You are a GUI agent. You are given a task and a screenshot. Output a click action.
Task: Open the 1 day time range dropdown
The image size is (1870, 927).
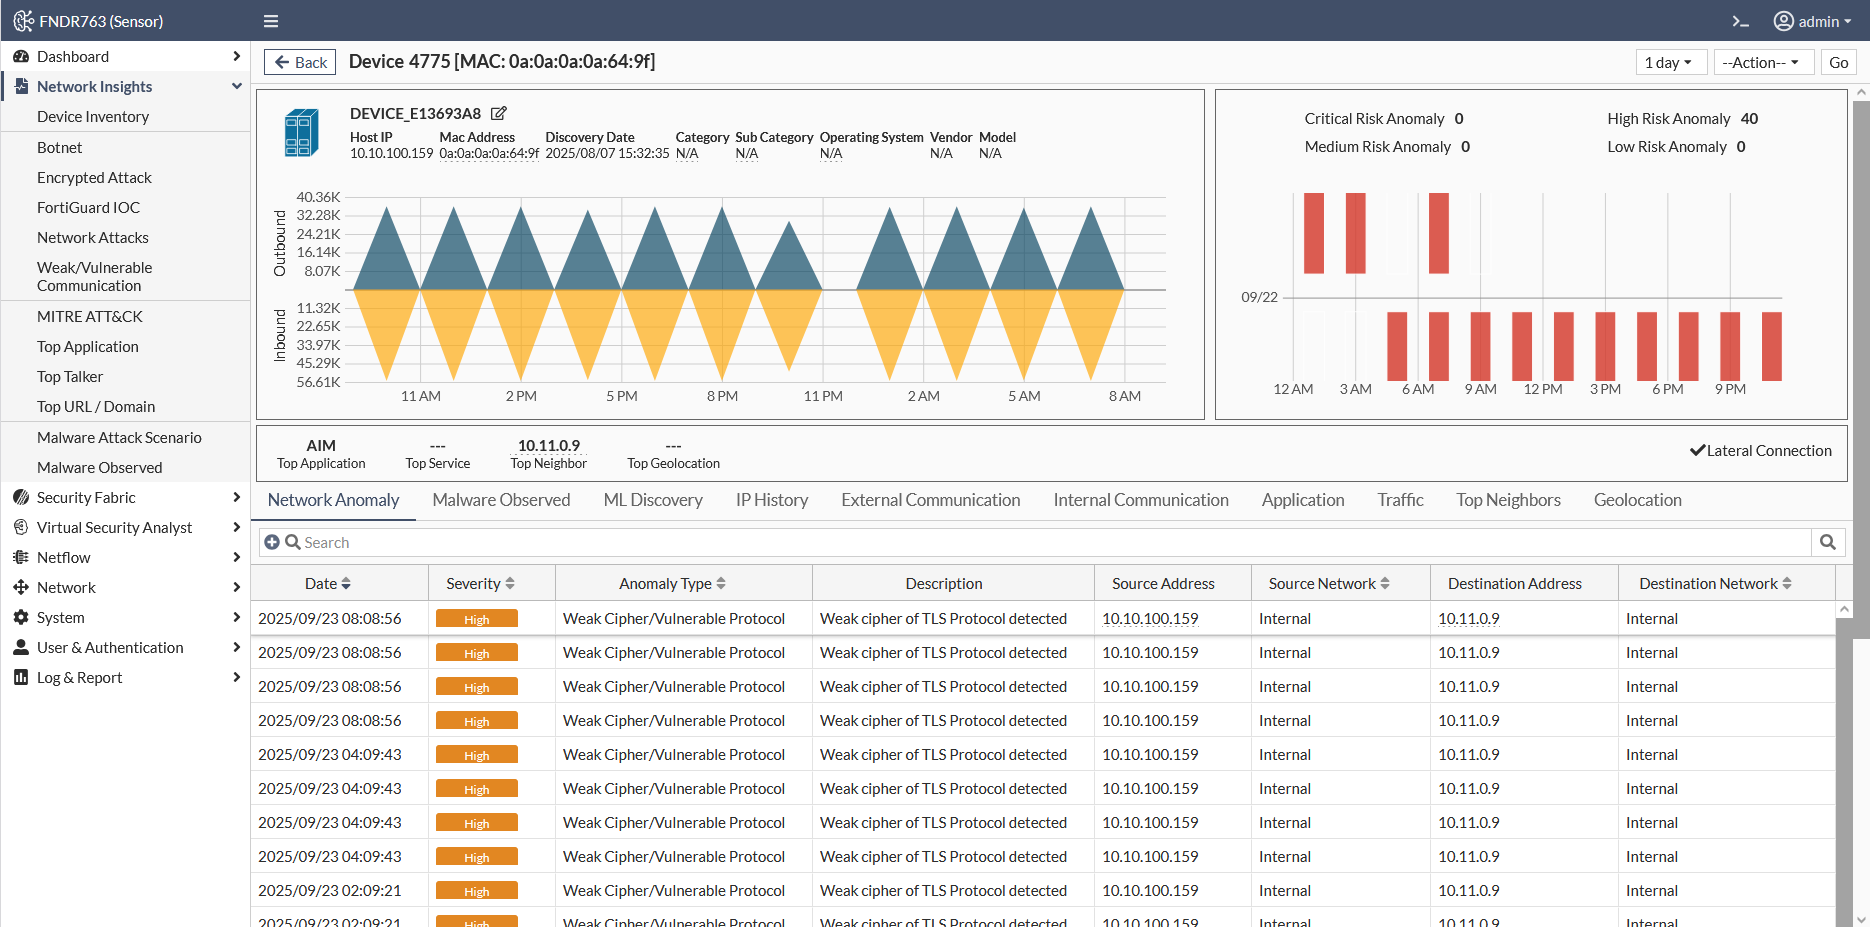(1668, 62)
